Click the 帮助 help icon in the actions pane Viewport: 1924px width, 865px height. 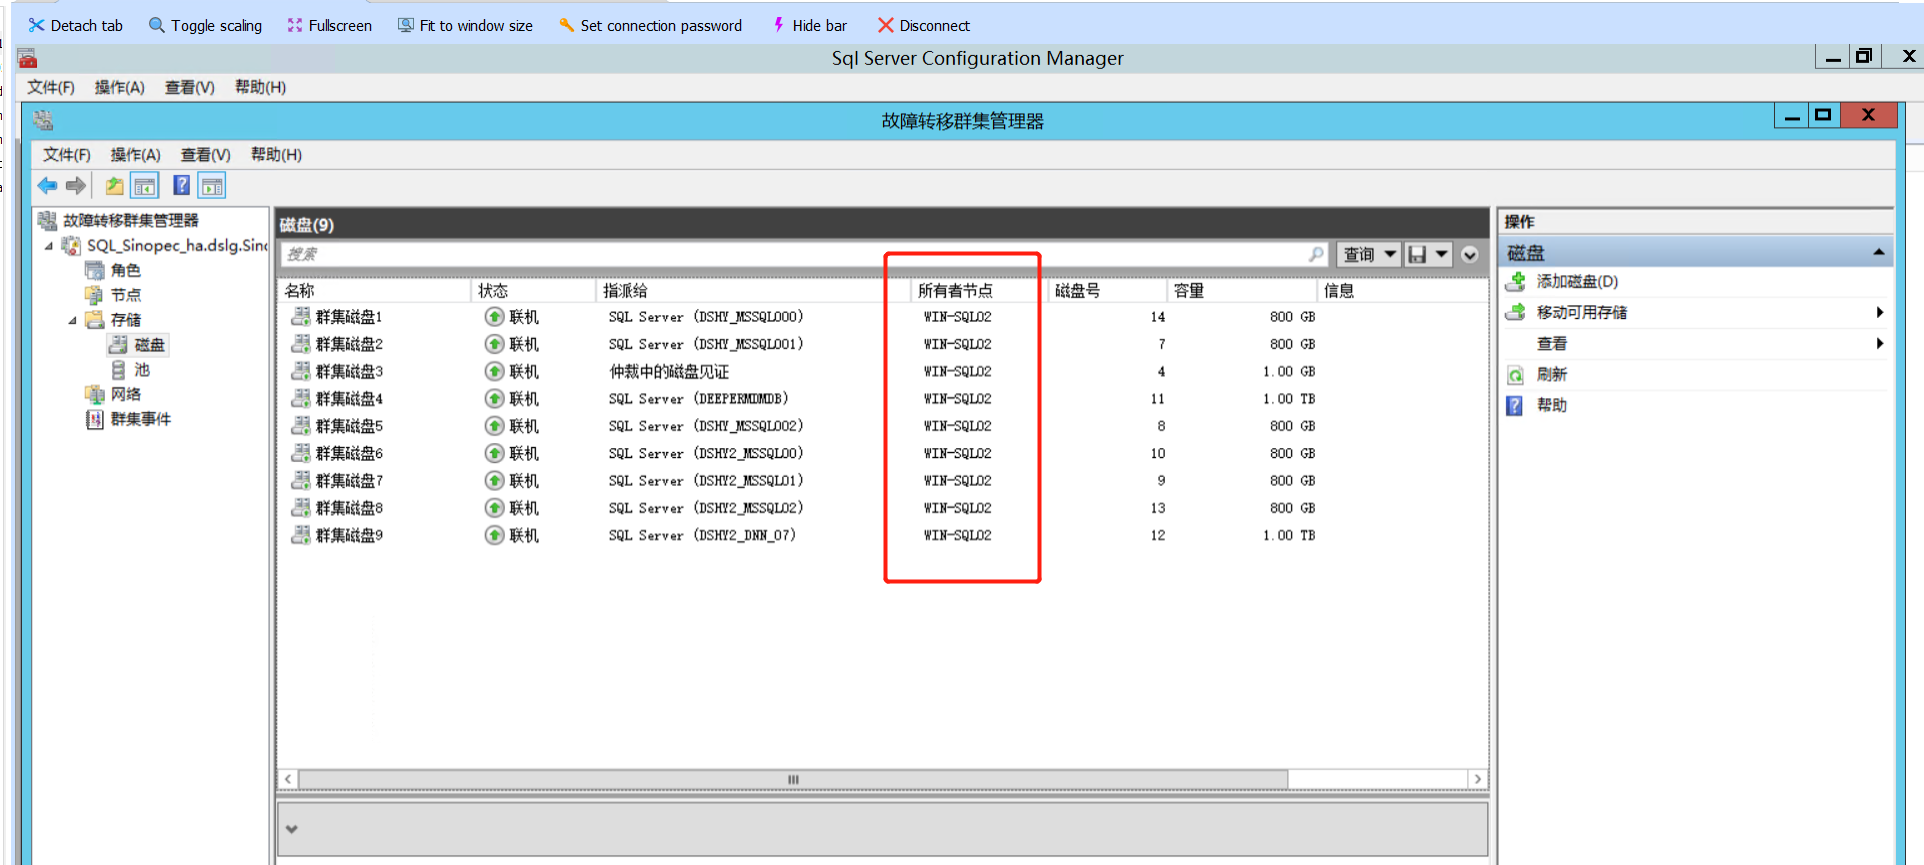1515,405
